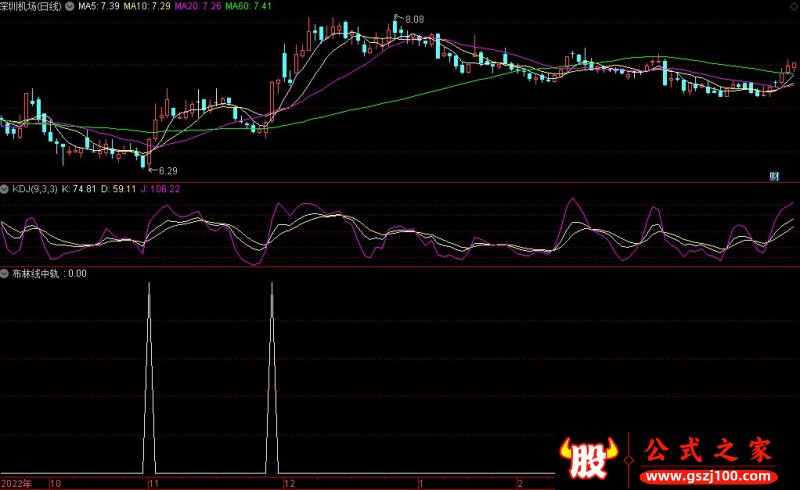Click the 深圳机场(日线) chart title
The image size is (800, 490).
(31, 7)
